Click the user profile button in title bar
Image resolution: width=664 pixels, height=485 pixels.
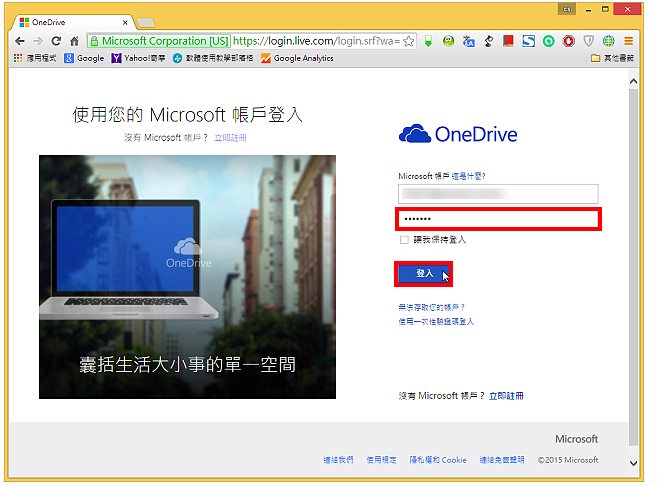click(x=567, y=9)
